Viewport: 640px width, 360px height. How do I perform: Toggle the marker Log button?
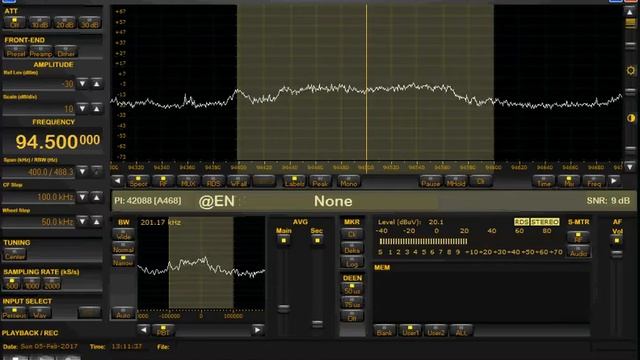[352, 262]
